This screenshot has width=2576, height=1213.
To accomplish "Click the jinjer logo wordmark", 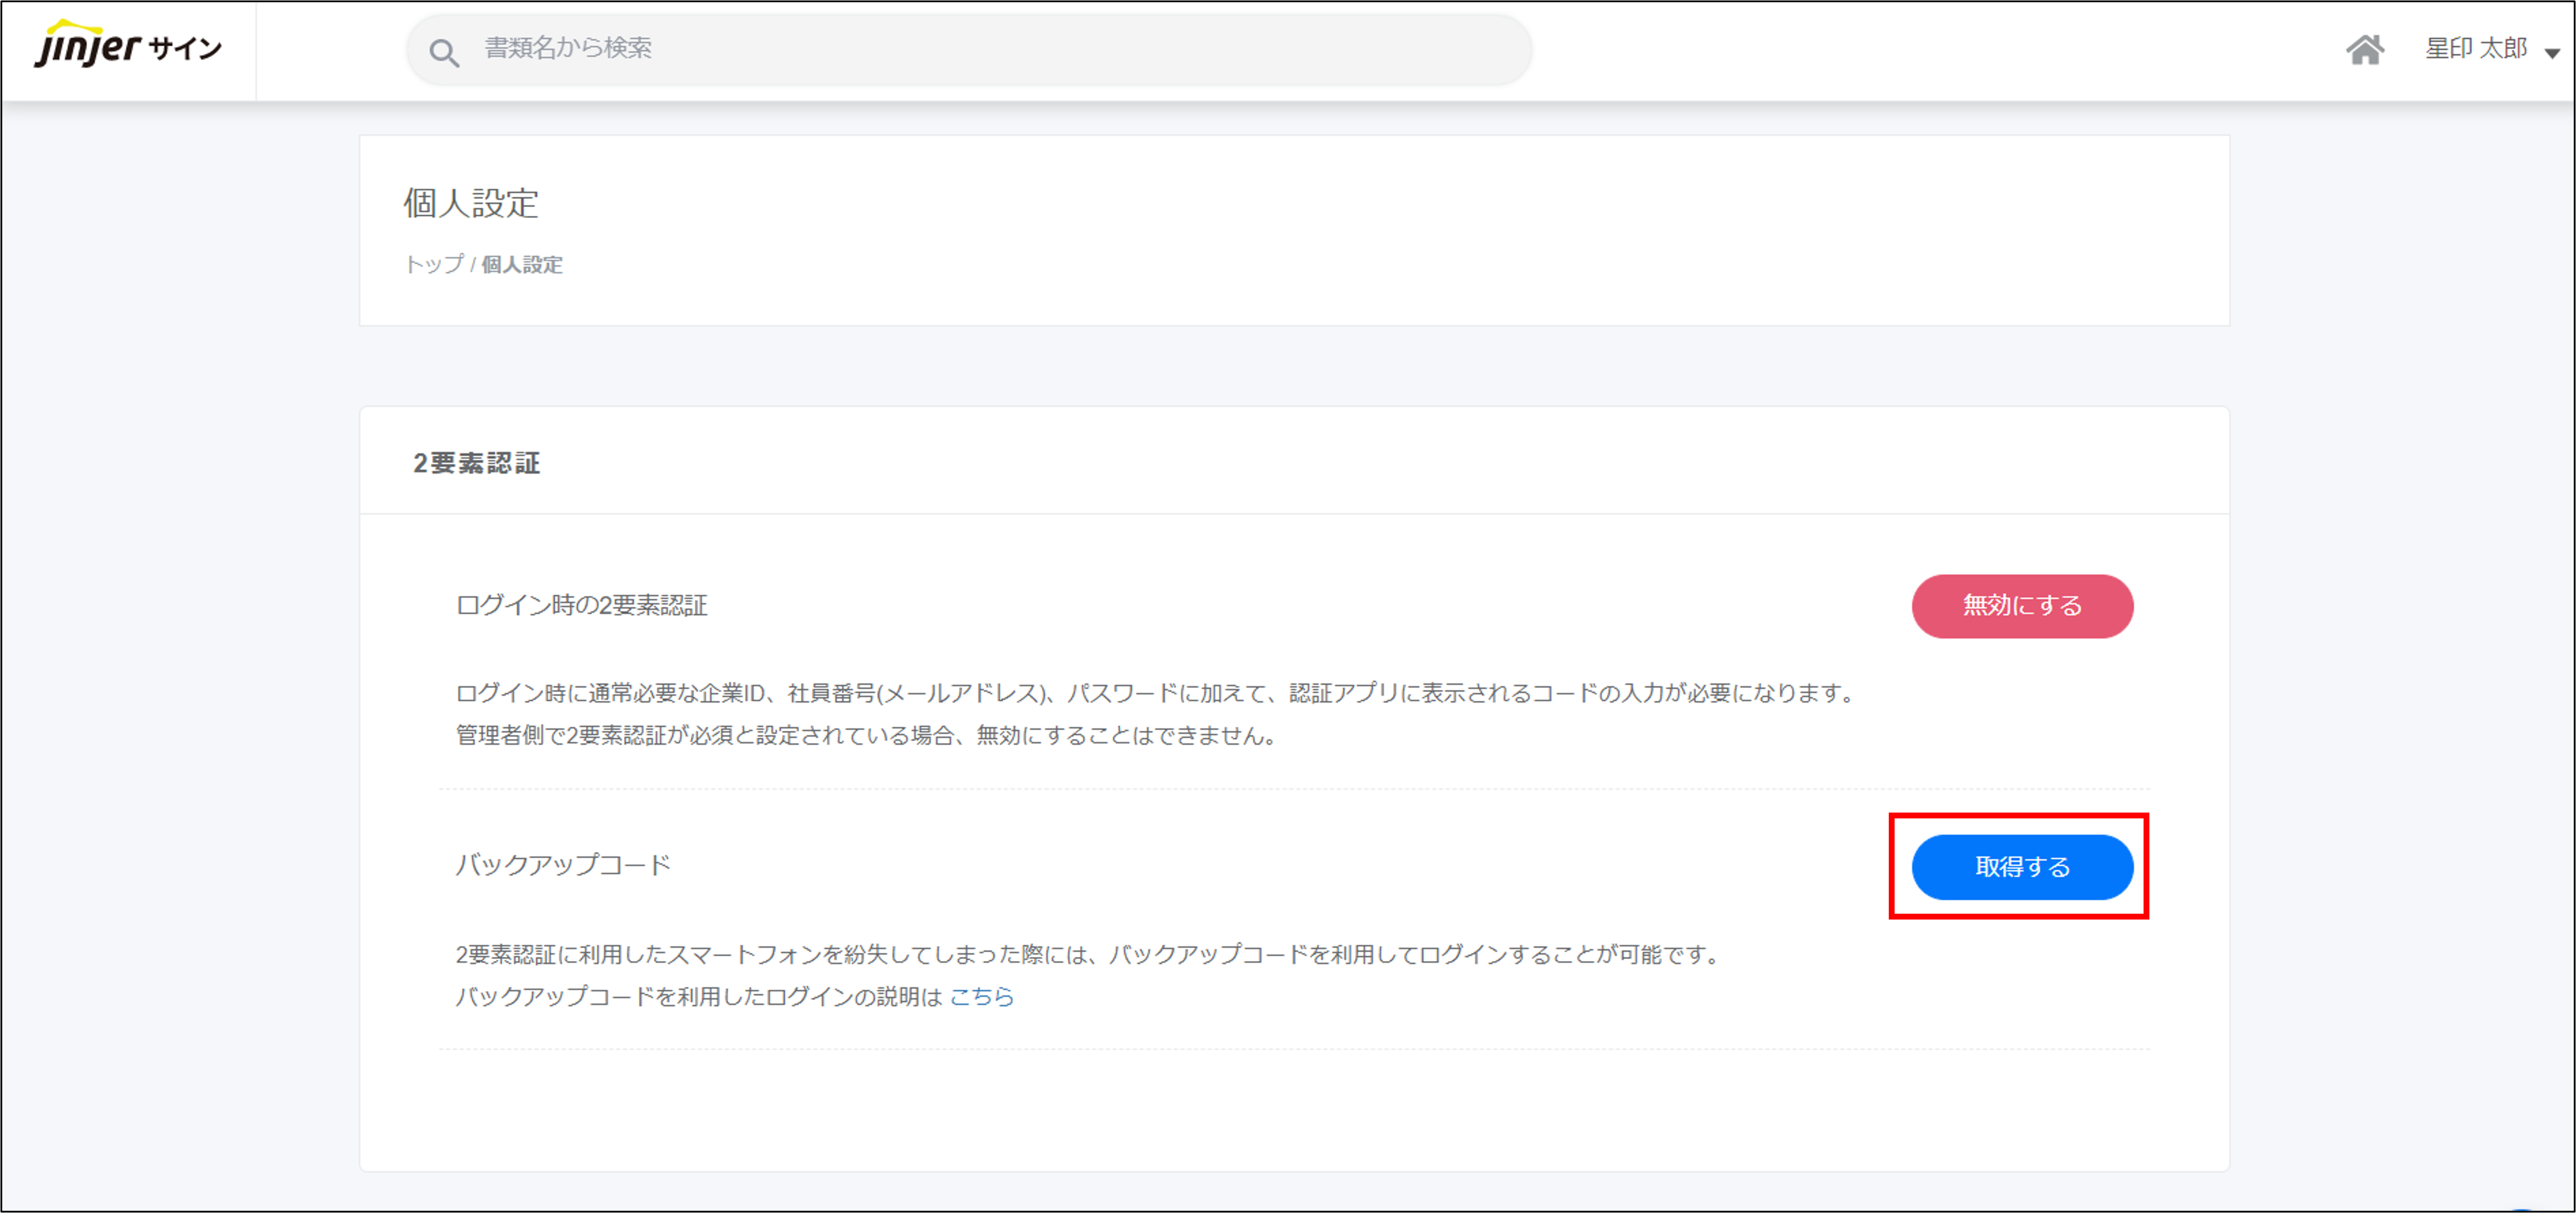I will click(x=88, y=46).
